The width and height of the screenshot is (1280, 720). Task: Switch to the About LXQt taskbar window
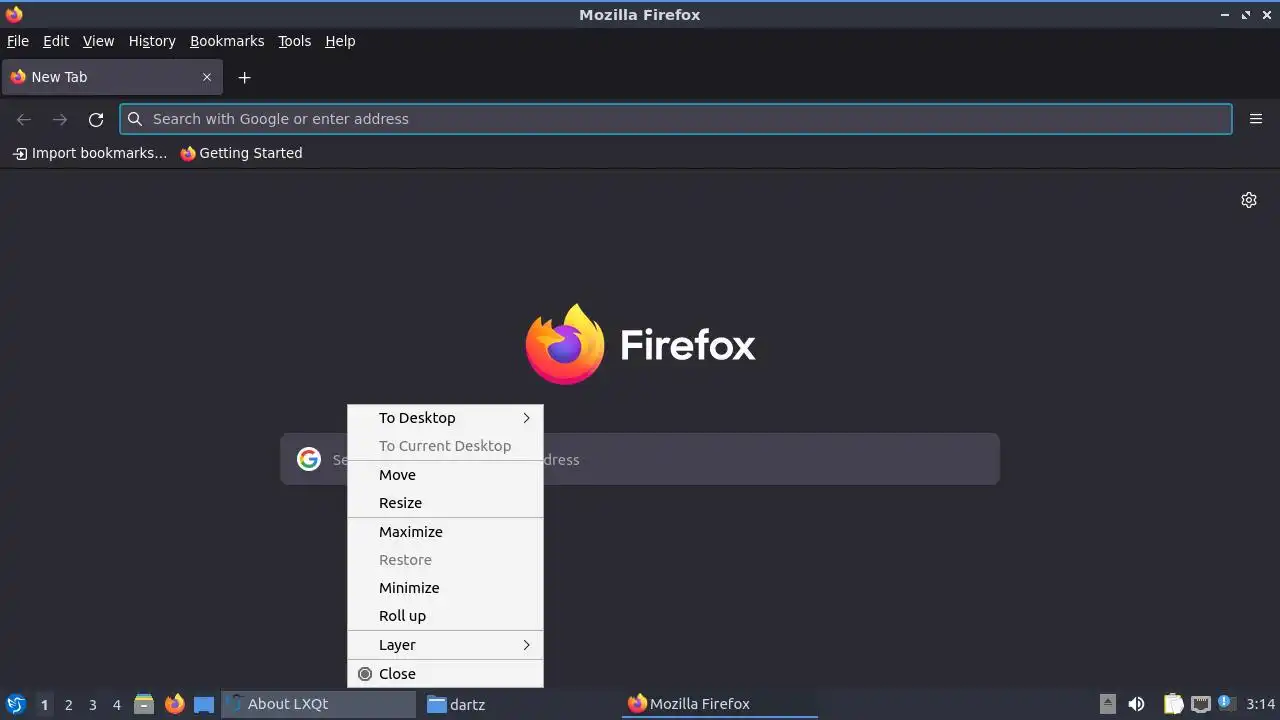pyautogui.click(x=318, y=704)
